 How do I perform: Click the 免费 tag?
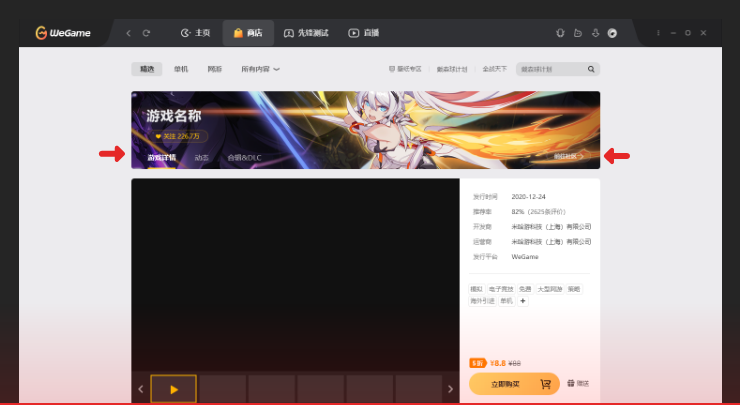pos(525,289)
